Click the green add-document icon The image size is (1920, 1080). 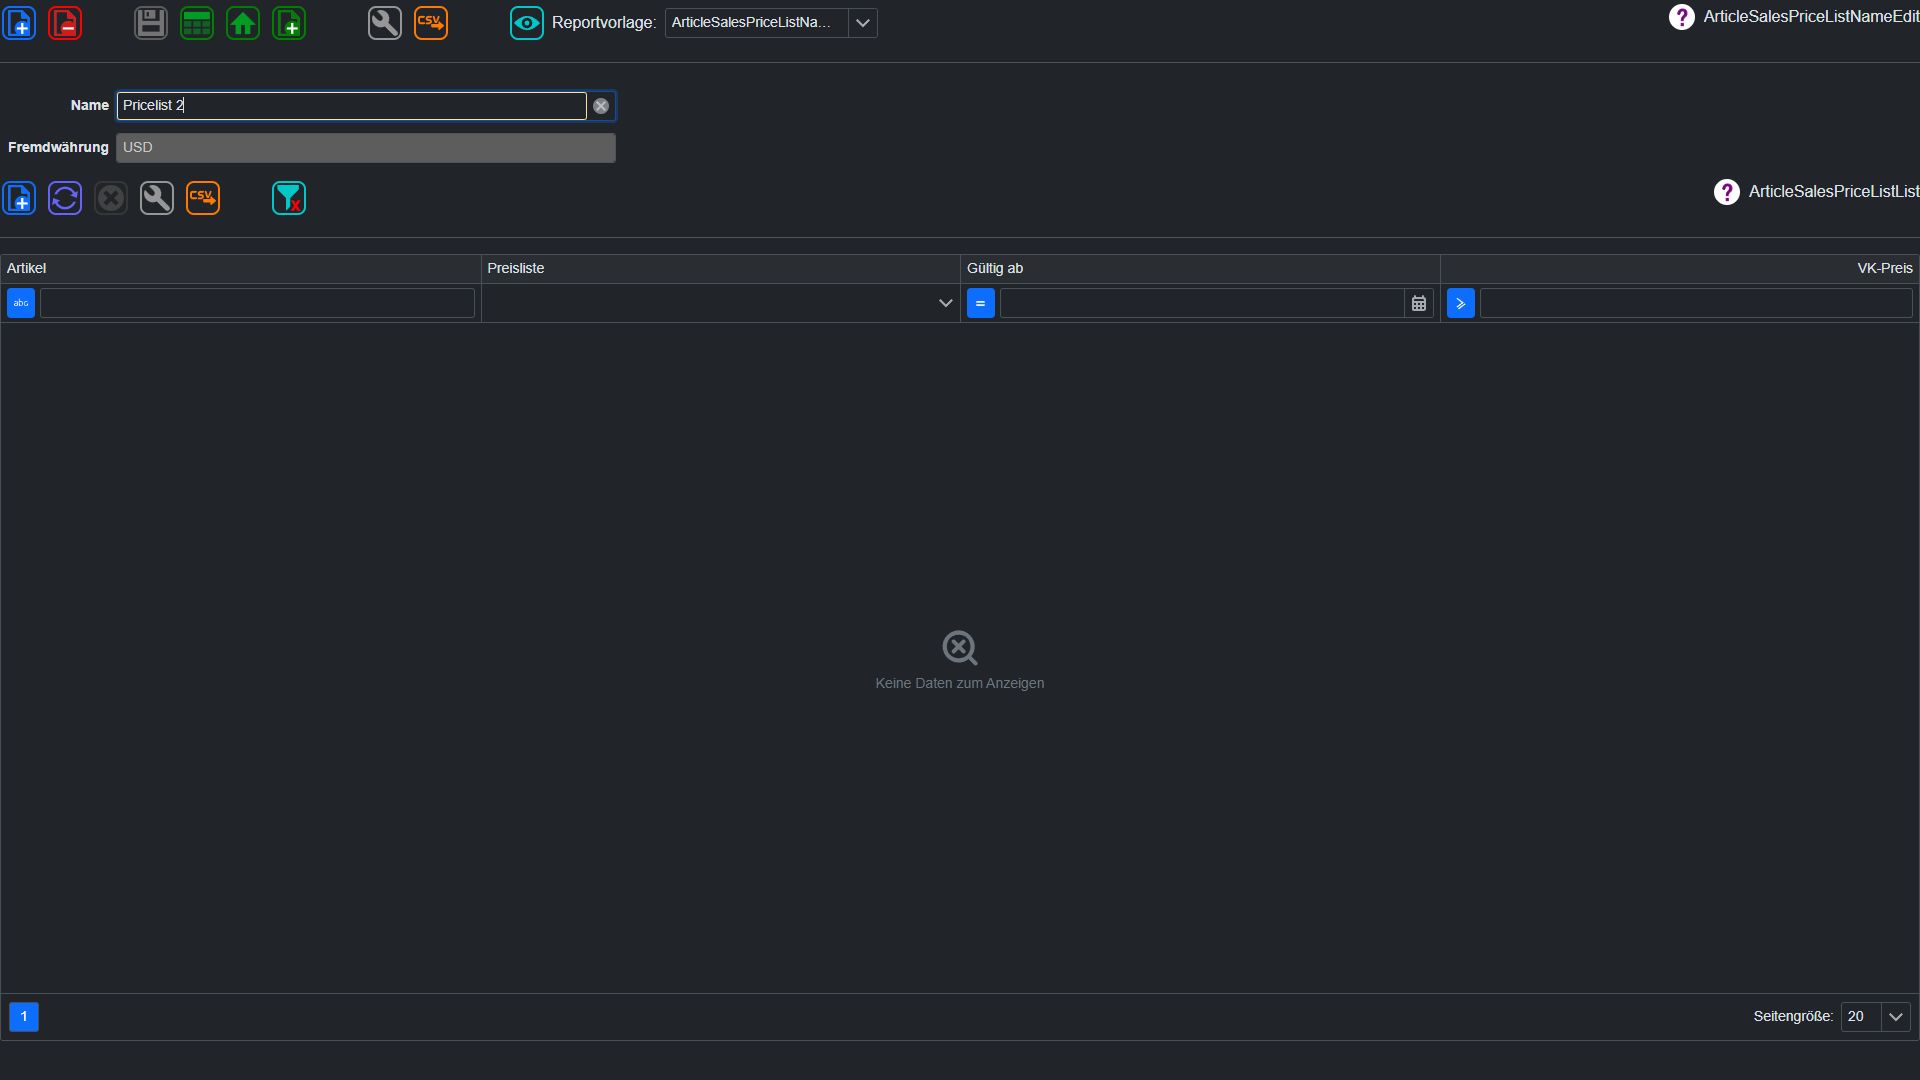289,23
